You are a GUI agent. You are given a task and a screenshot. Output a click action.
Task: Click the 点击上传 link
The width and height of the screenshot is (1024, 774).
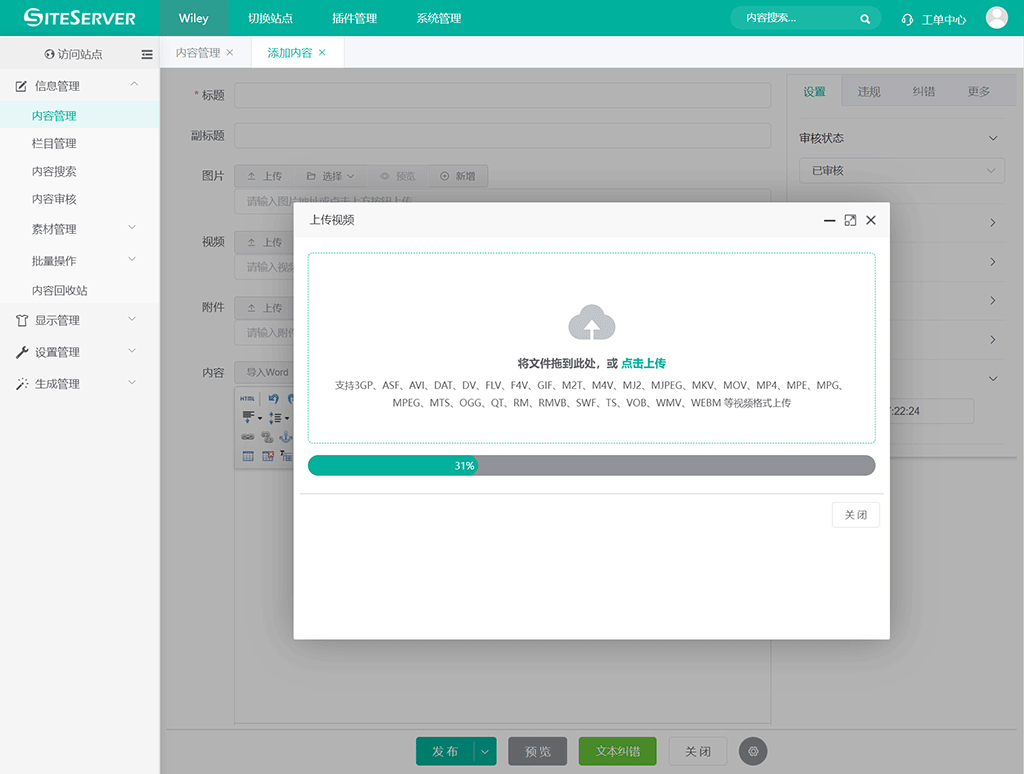[x=643, y=364]
